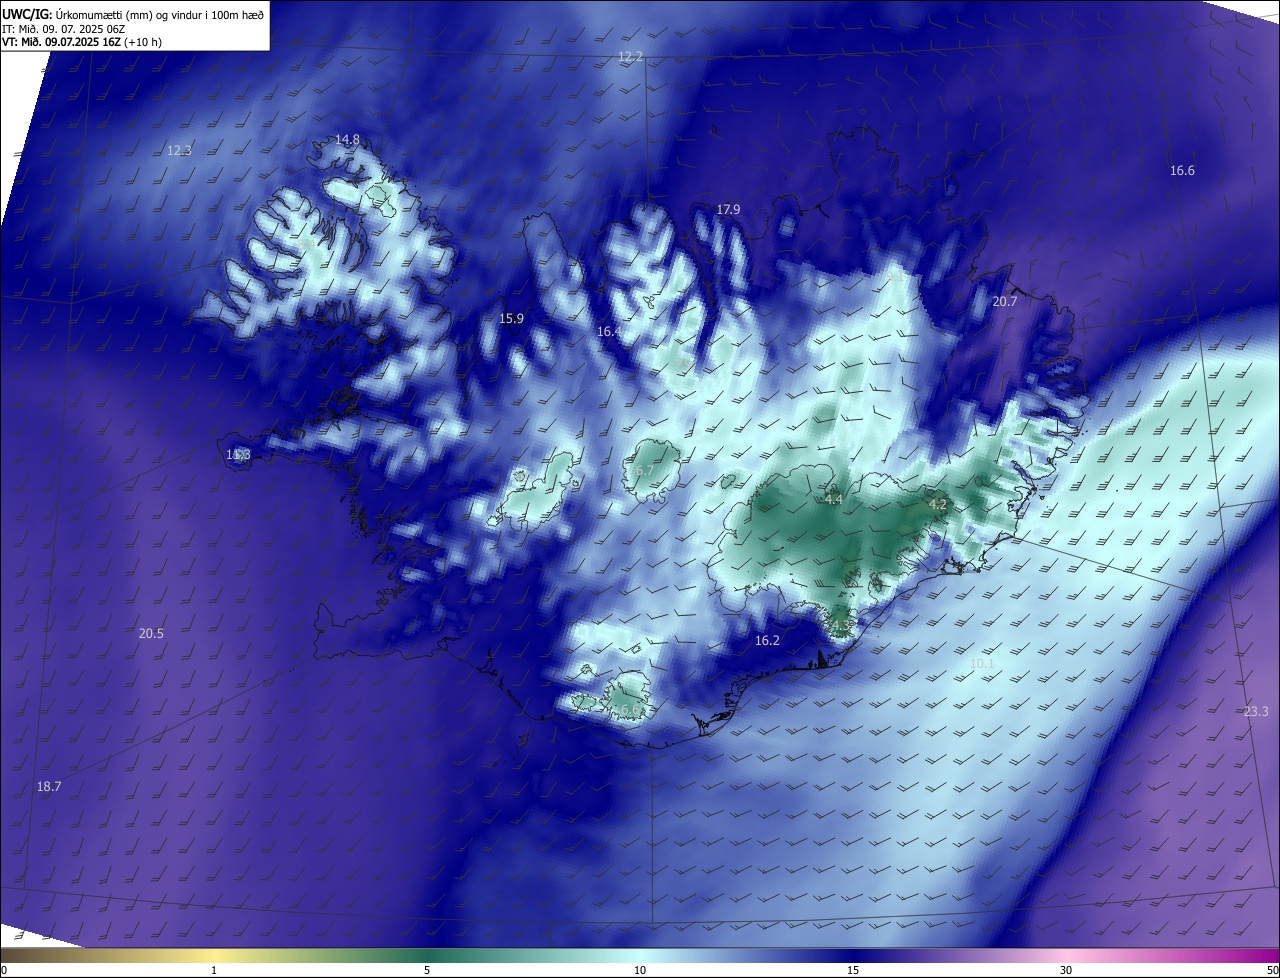The height and width of the screenshot is (978, 1280).
Task: Click the 'IT: Mið. 09. 07. 2025 06Z' line
Action: pos(63,29)
